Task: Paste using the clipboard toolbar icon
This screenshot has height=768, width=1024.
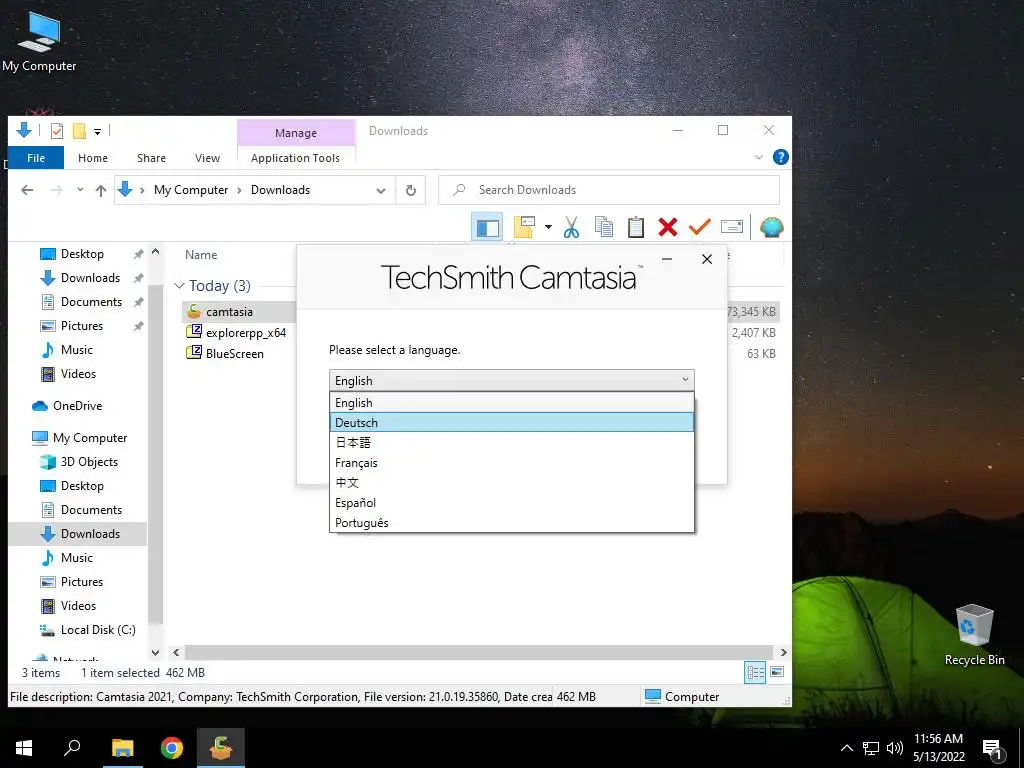Action: click(635, 227)
